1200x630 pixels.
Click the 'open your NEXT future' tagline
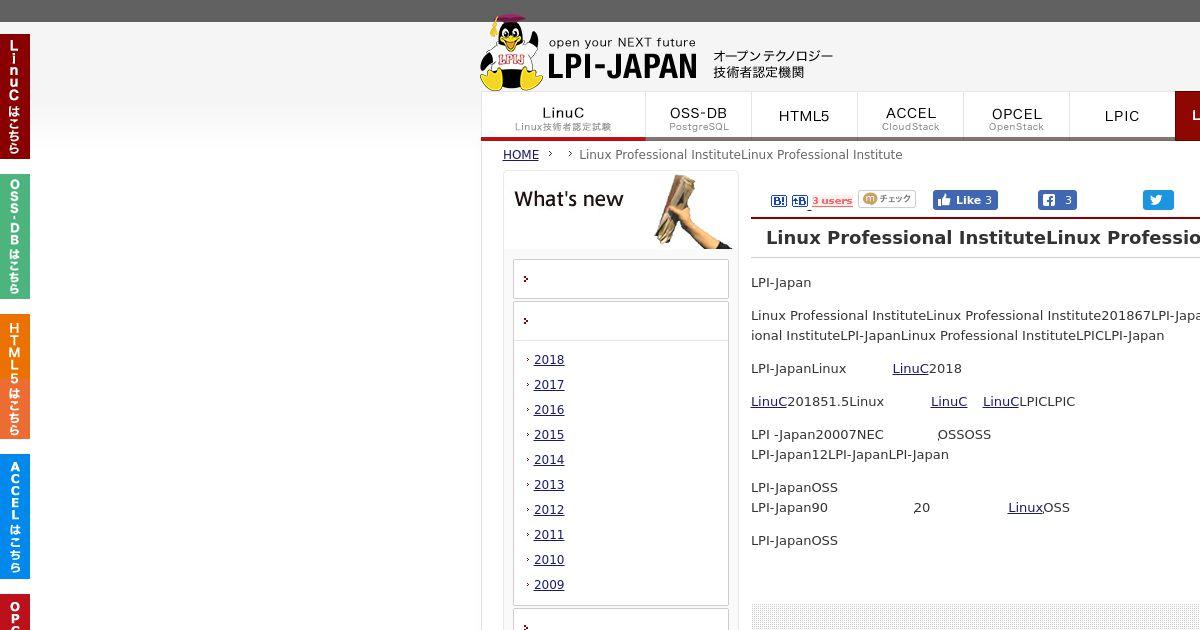(x=622, y=43)
